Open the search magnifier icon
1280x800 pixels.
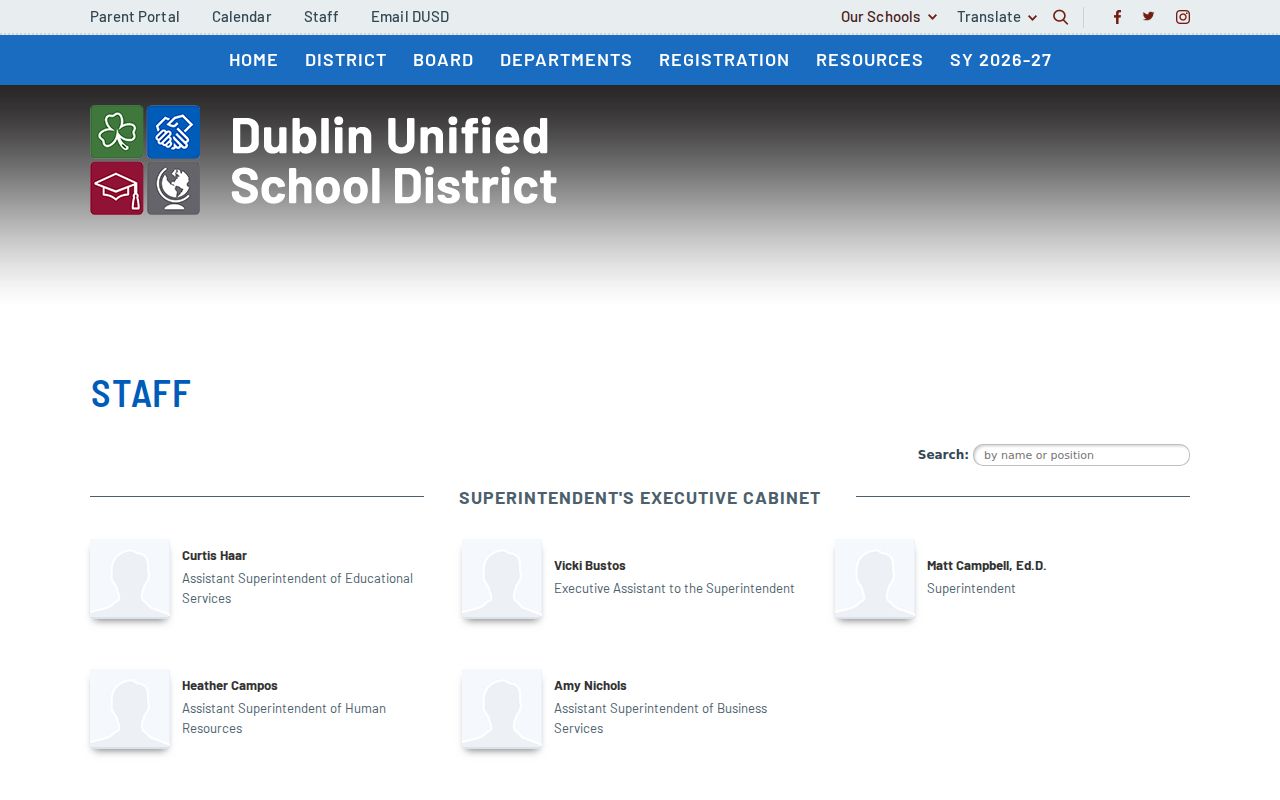tap(1061, 17)
